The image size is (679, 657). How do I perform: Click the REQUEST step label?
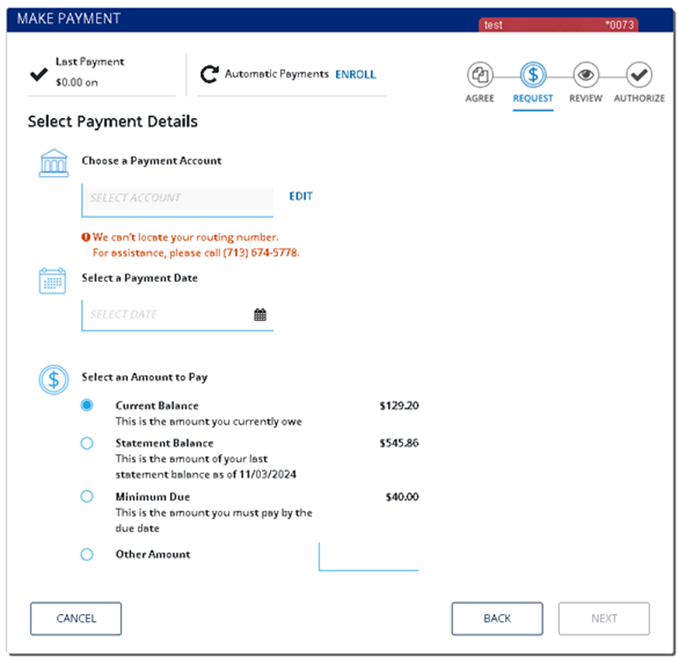[x=533, y=98]
